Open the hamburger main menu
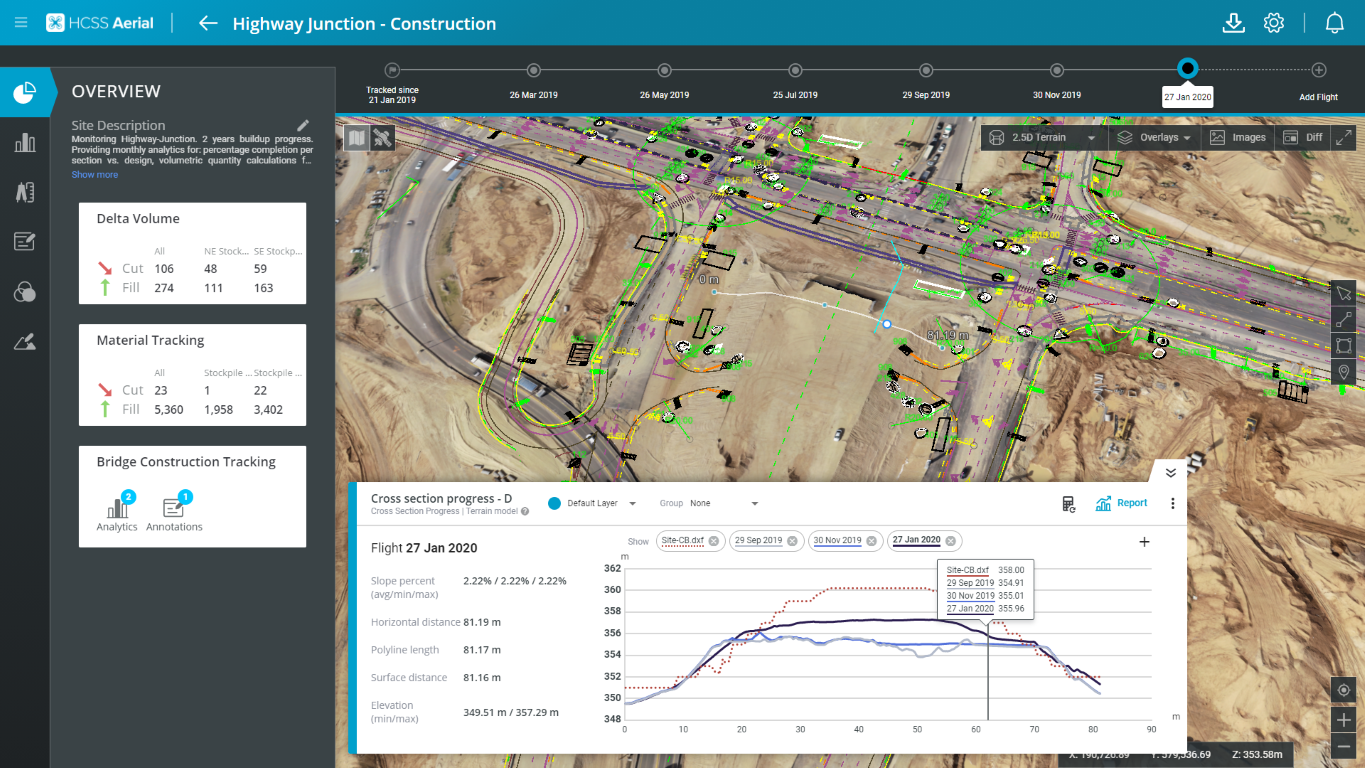This screenshot has width=1365, height=768. click(21, 23)
